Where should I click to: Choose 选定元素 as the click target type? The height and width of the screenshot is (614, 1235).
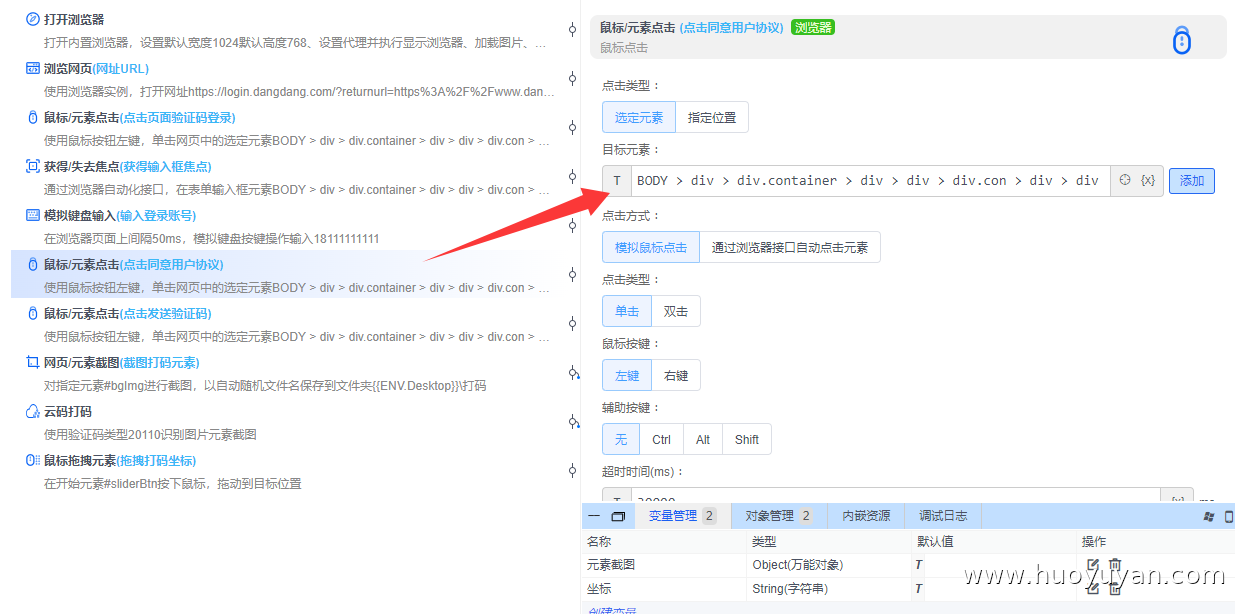639,117
